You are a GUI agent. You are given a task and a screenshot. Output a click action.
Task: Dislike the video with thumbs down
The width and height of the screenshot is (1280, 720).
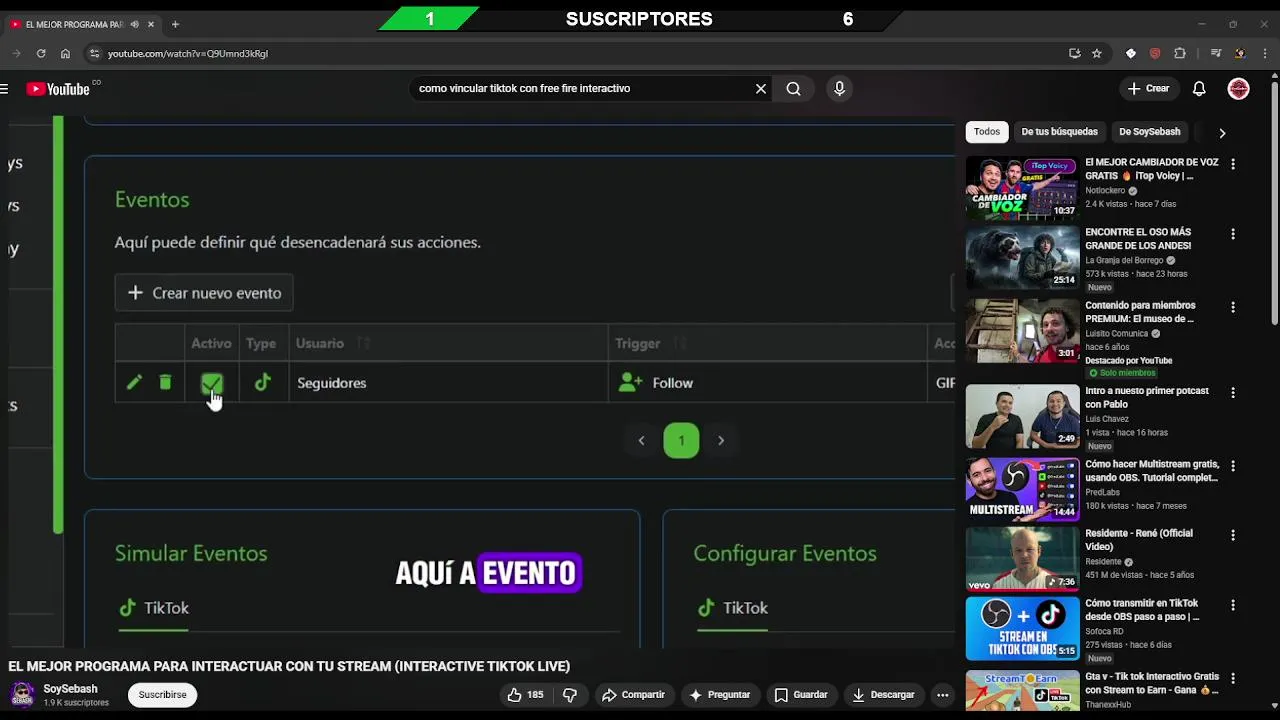click(570, 695)
